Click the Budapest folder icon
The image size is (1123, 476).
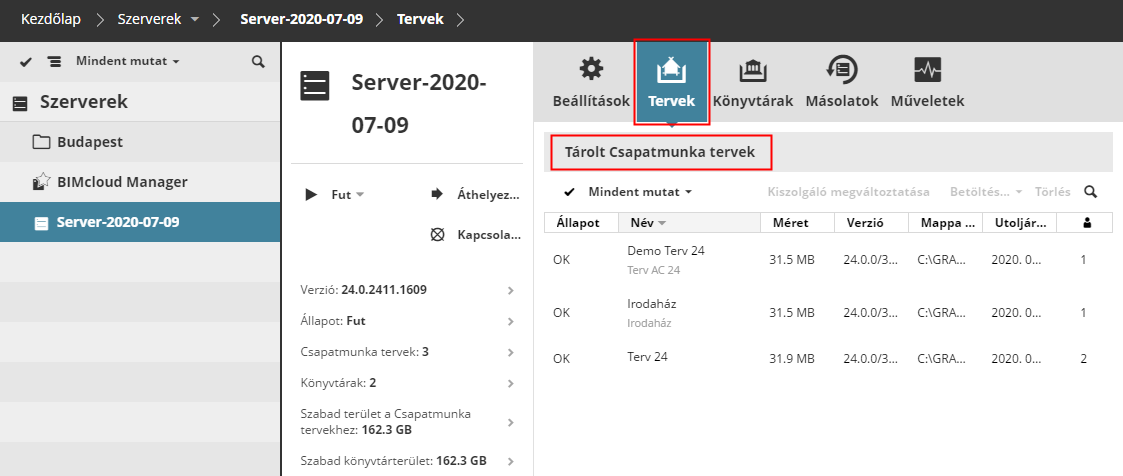pyautogui.click(x=42, y=142)
